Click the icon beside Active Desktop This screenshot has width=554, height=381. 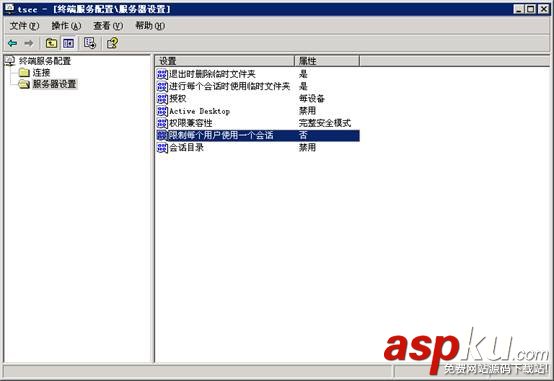pyautogui.click(x=162, y=111)
